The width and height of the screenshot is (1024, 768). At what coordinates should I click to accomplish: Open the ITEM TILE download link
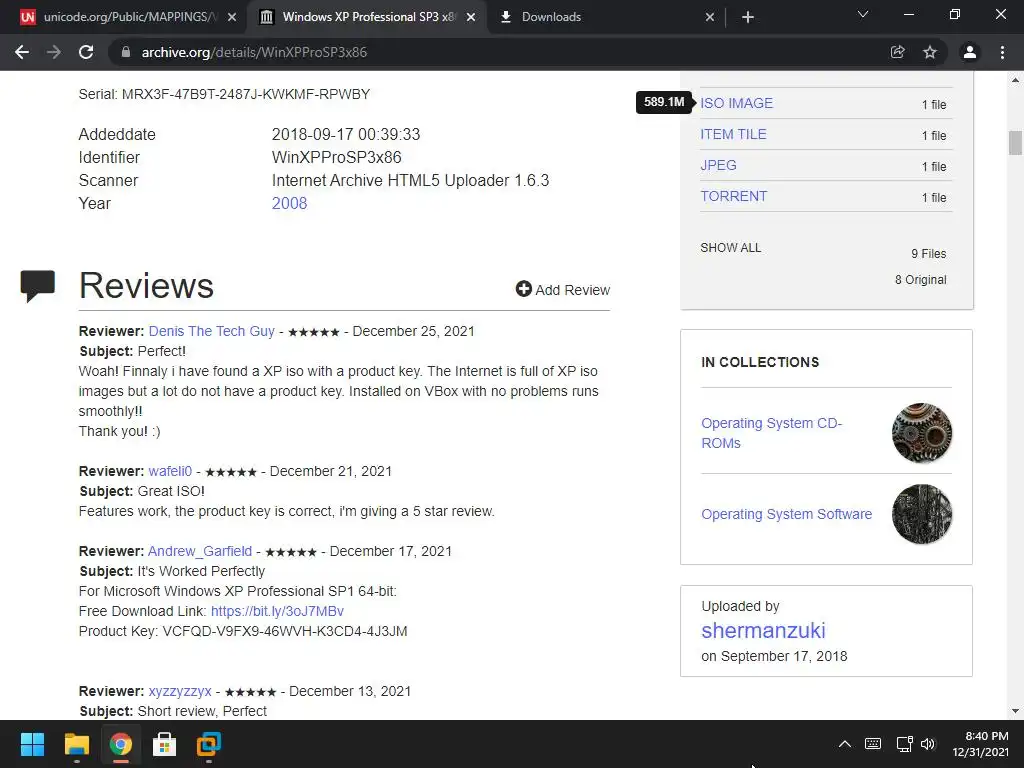click(733, 134)
